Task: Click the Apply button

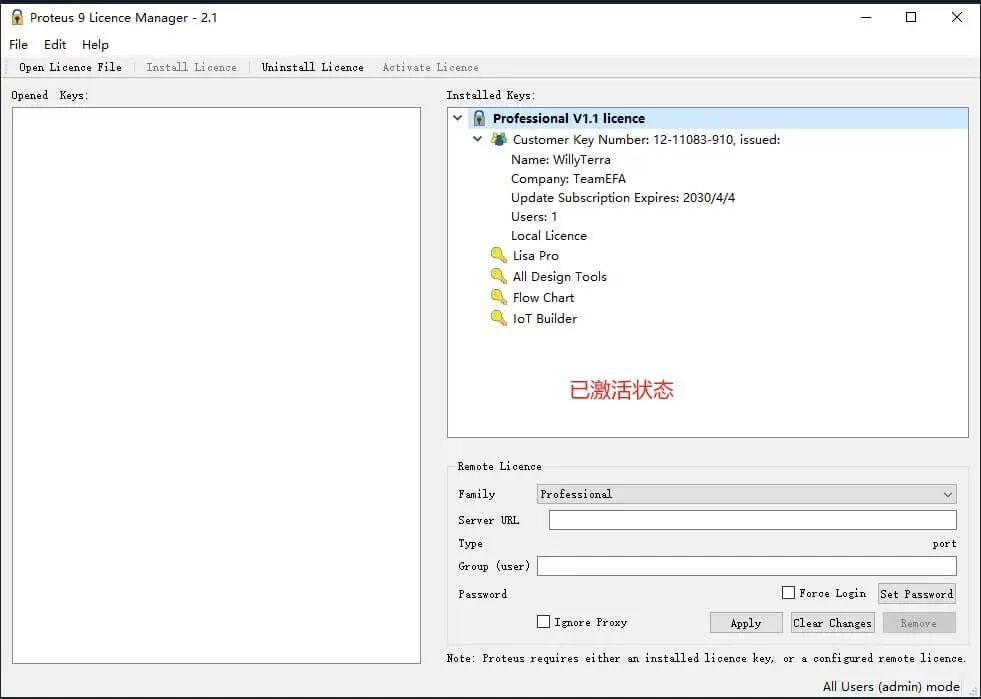Action: [746, 623]
